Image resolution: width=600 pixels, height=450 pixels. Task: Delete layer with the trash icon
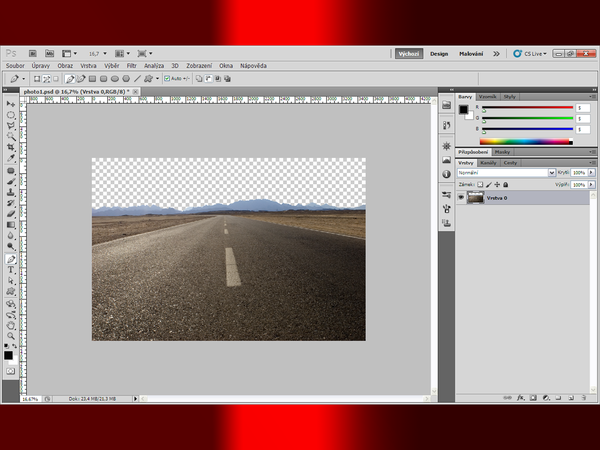(x=583, y=397)
